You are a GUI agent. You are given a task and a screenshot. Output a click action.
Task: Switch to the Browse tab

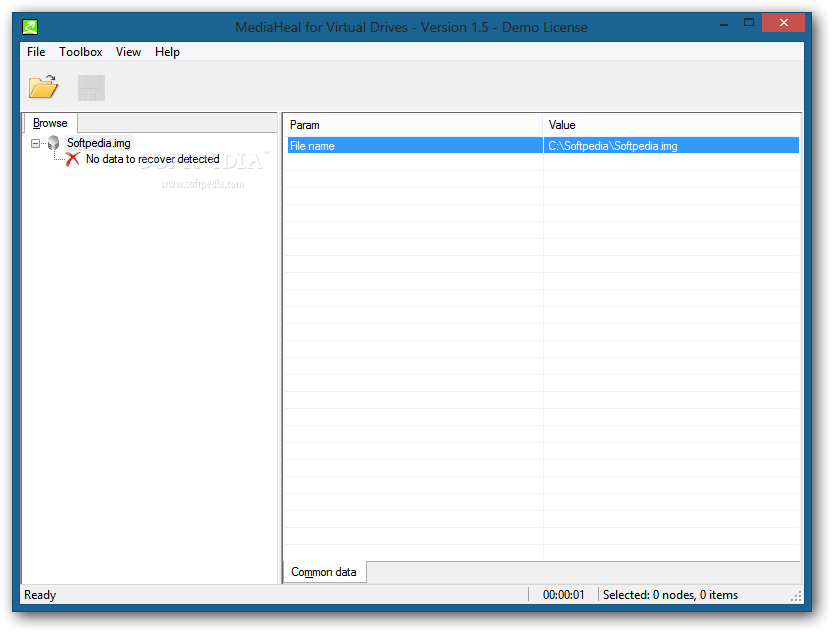[x=50, y=123]
